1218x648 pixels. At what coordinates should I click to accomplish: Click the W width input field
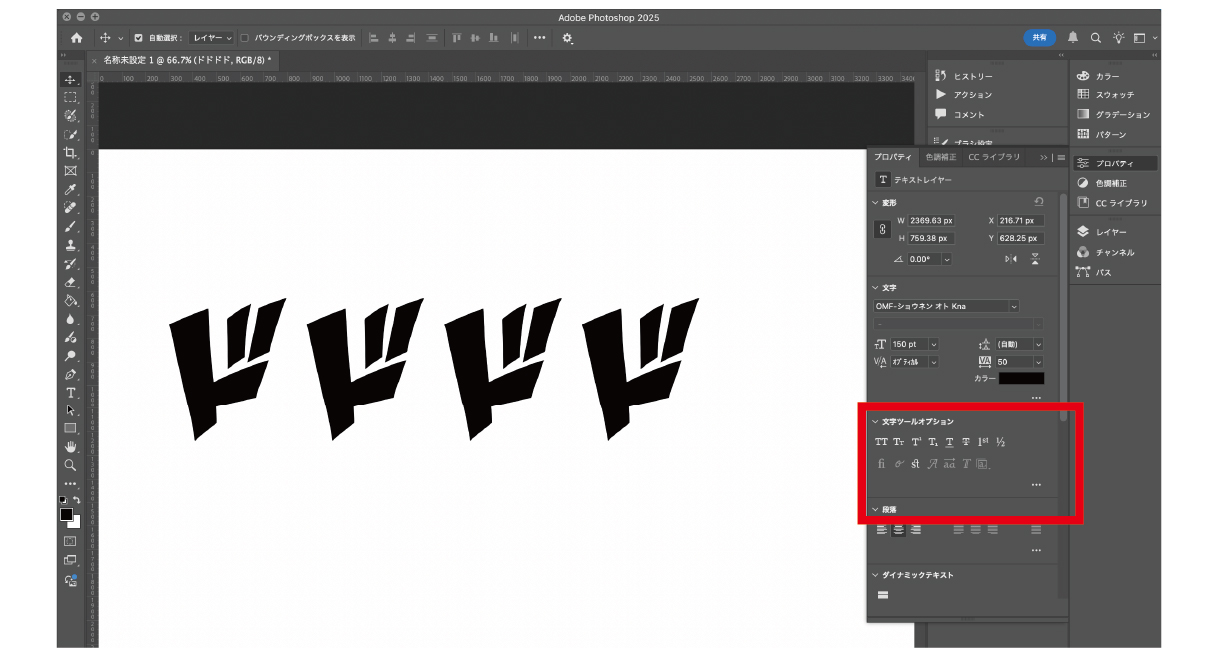[932, 220]
